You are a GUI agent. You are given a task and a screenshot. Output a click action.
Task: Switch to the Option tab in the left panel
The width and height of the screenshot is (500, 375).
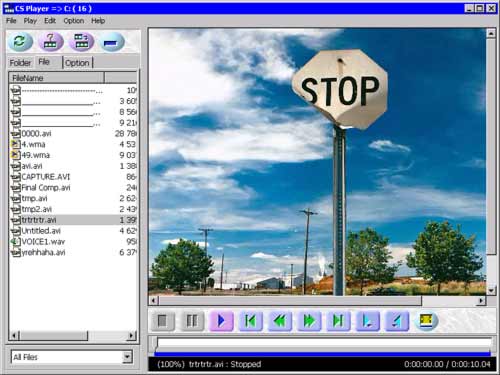[77, 63]
